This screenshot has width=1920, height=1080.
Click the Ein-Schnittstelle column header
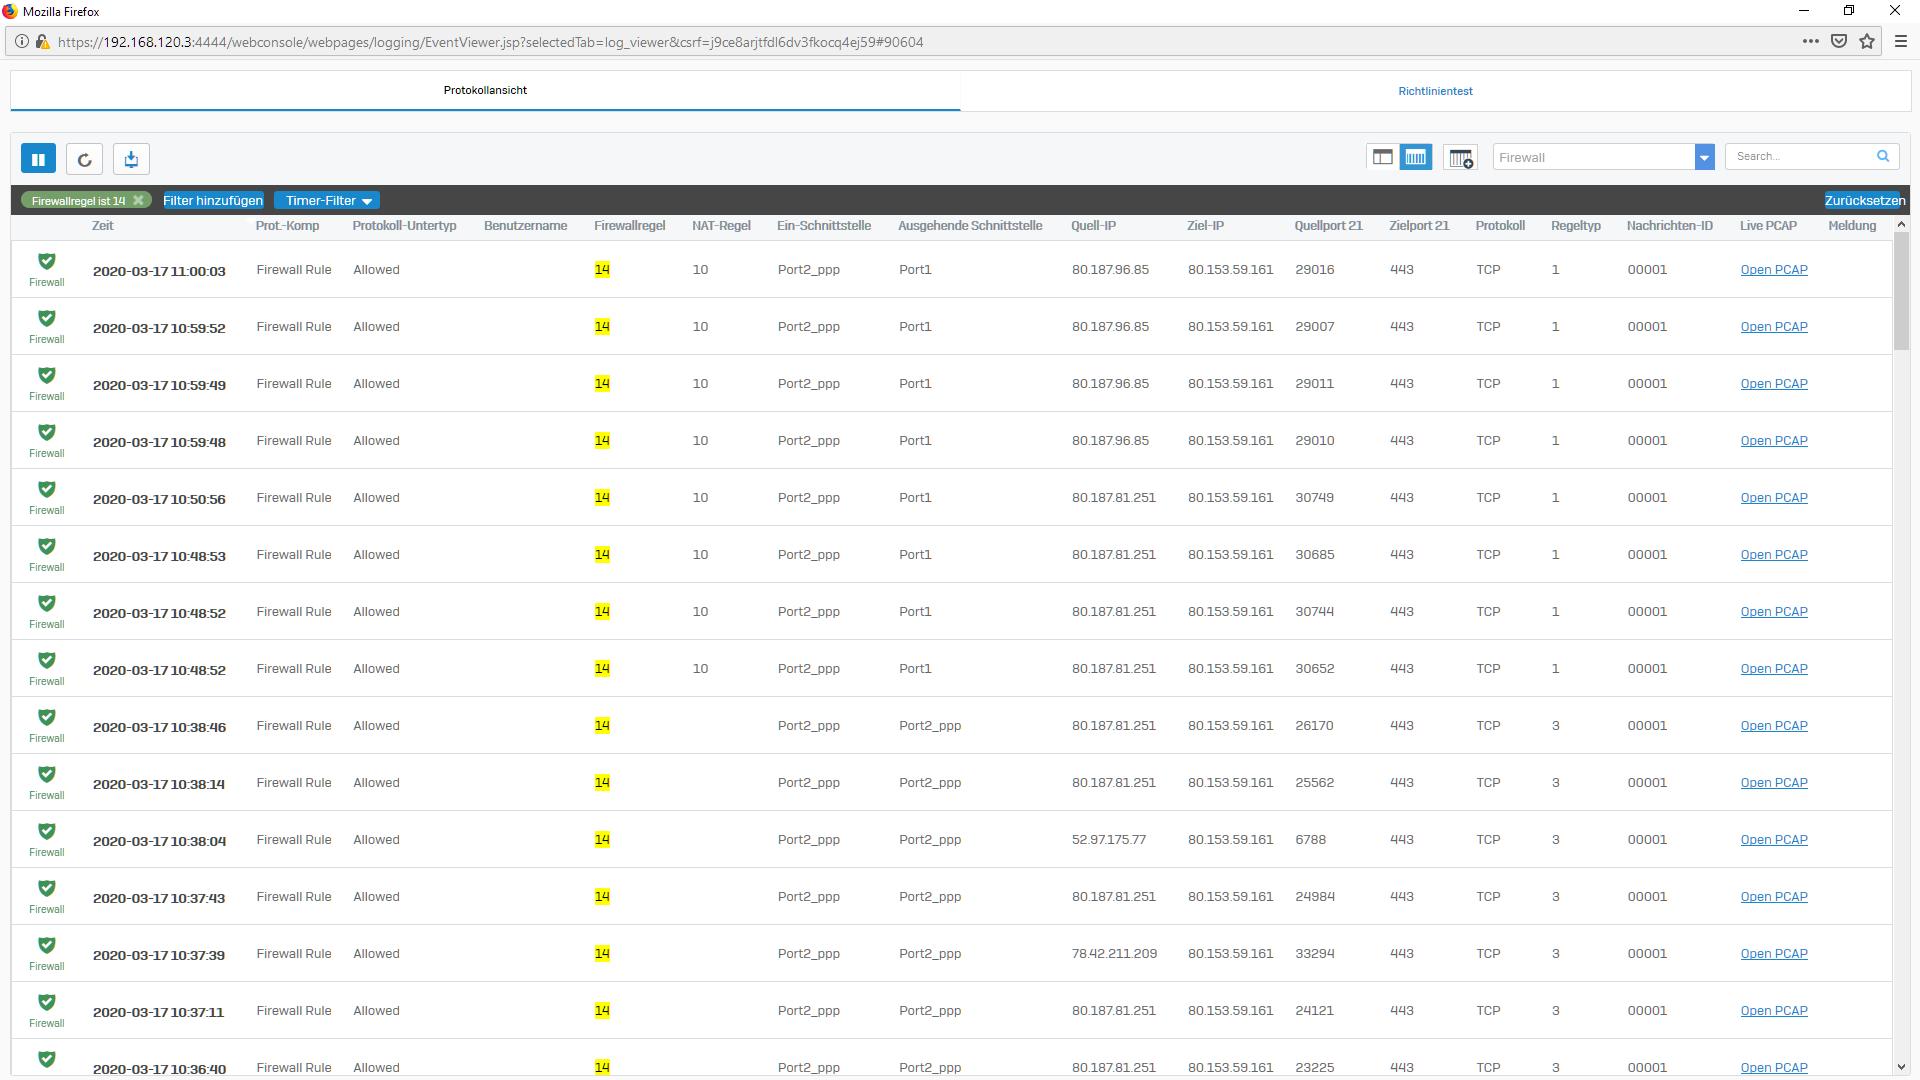[824, 226]
